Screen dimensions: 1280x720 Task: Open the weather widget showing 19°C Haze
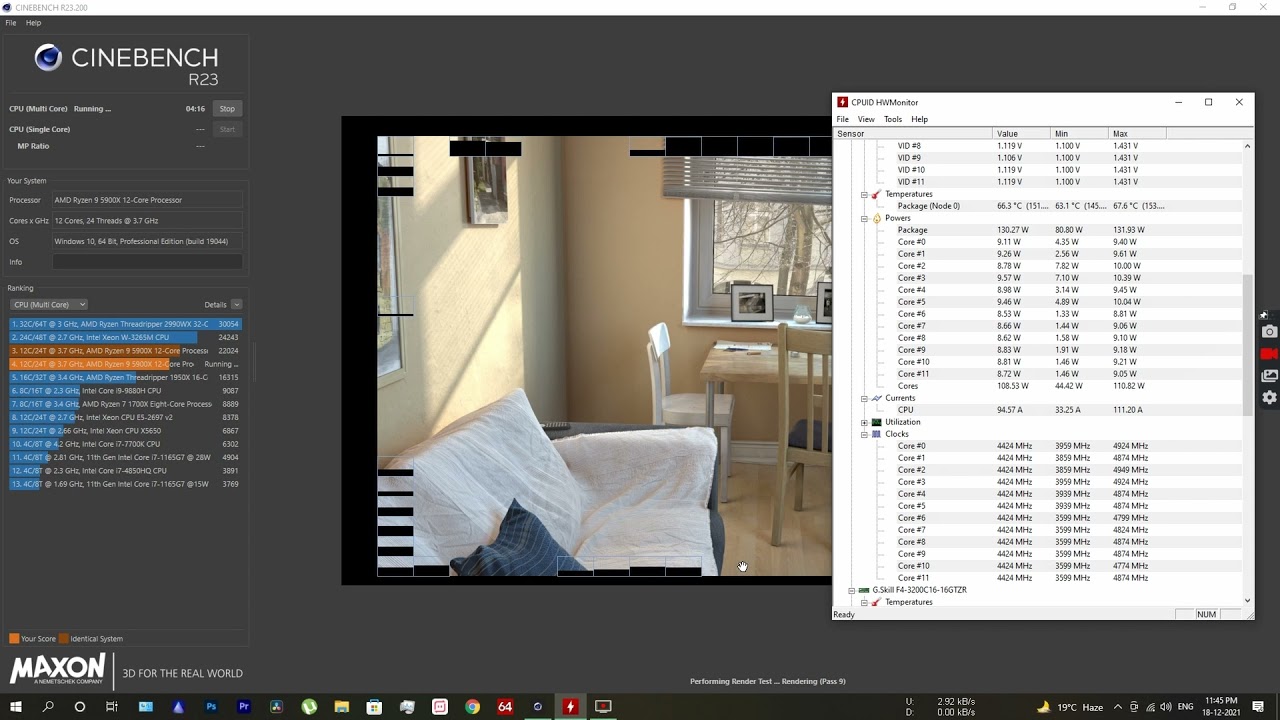1070,707
